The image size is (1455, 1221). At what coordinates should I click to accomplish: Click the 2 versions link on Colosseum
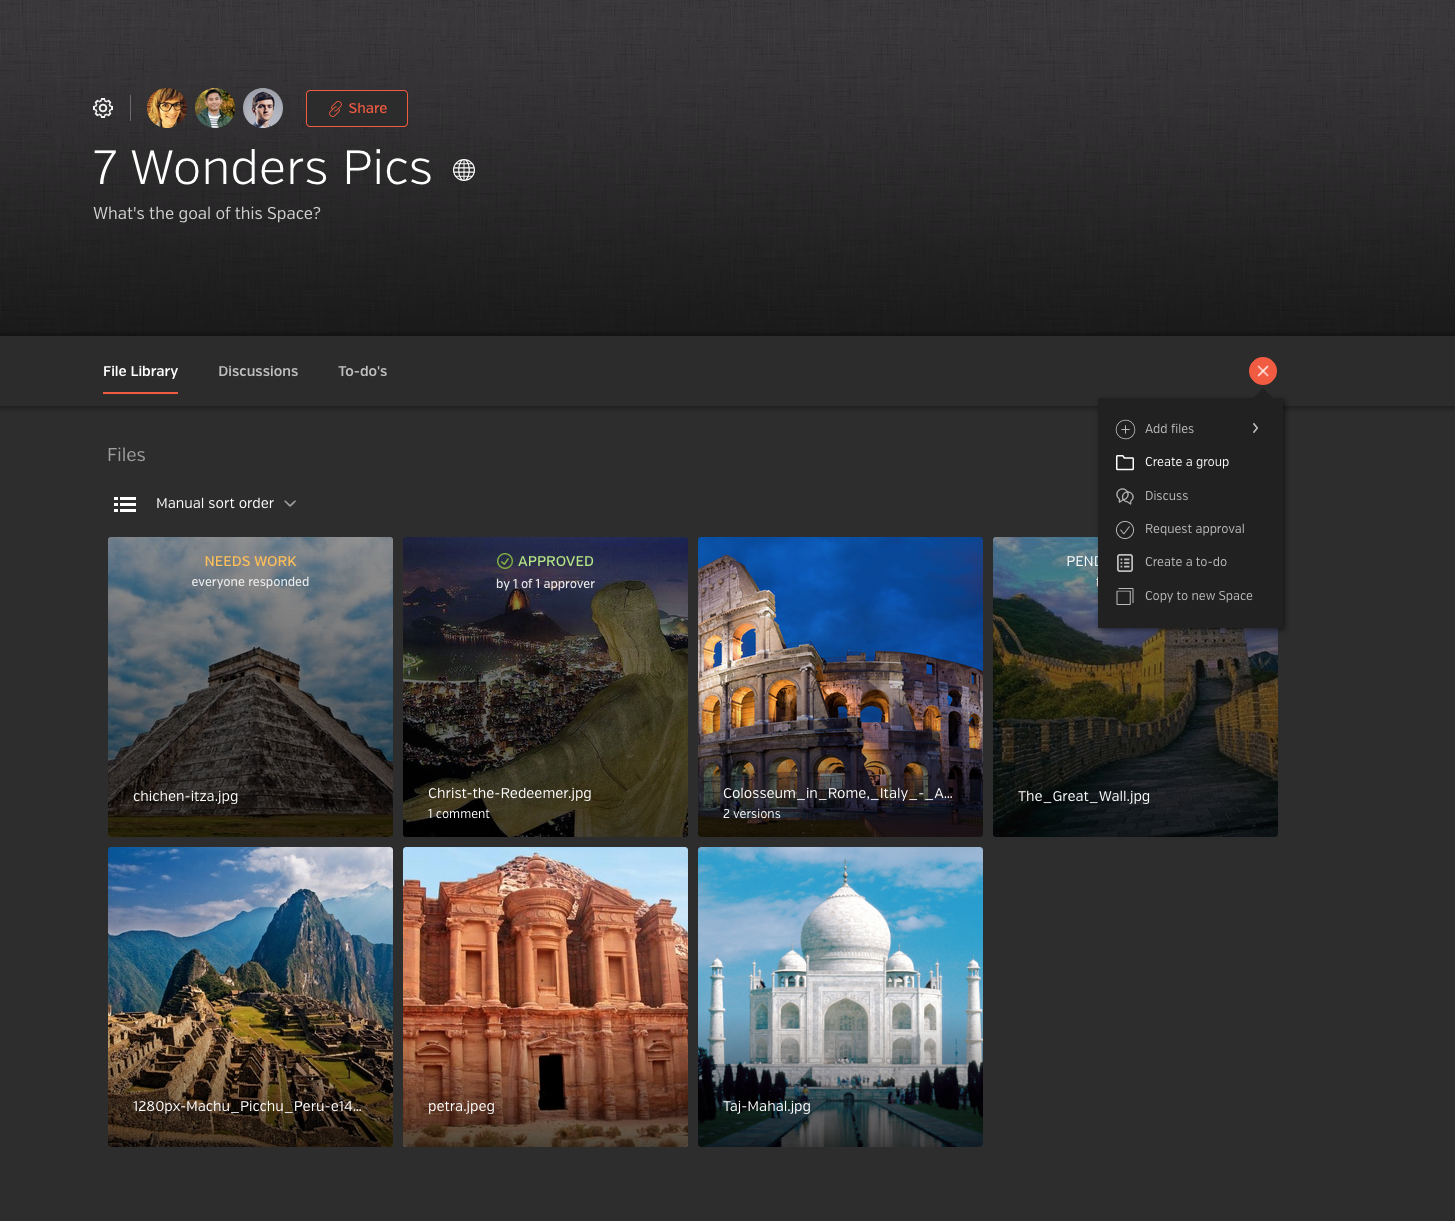752,814
